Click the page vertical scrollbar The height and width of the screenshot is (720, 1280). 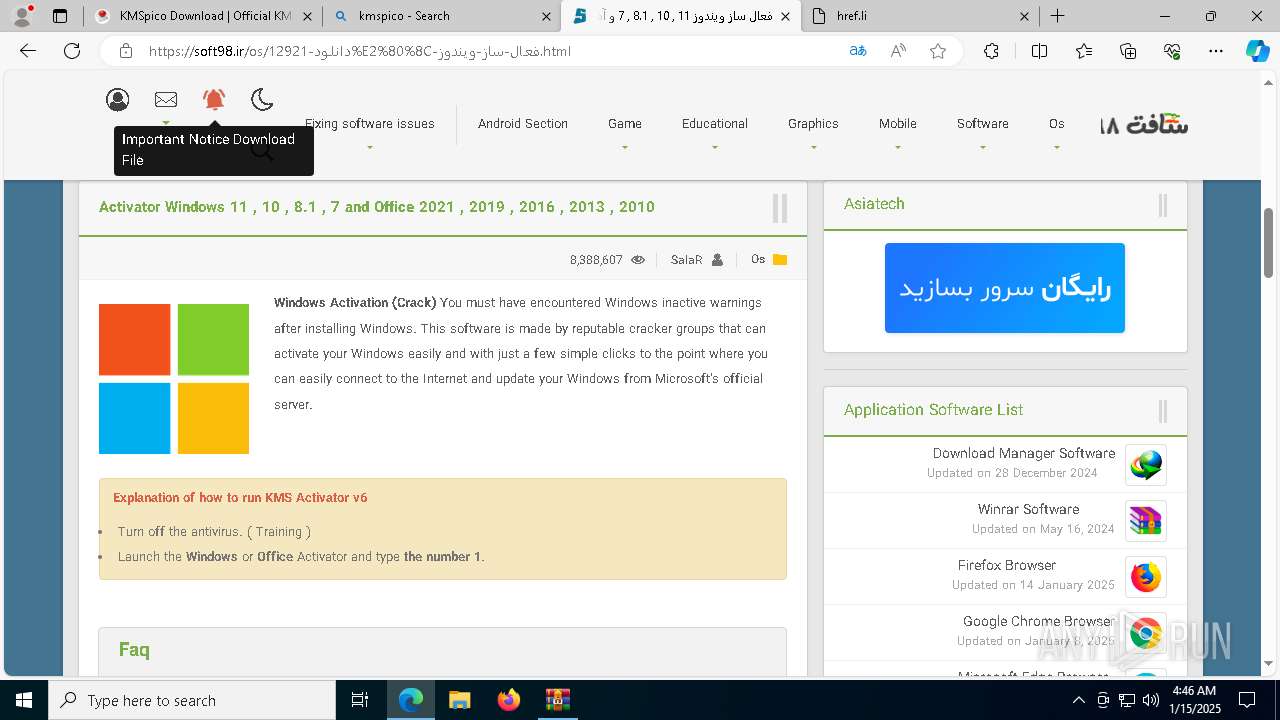pos(1269,243)
